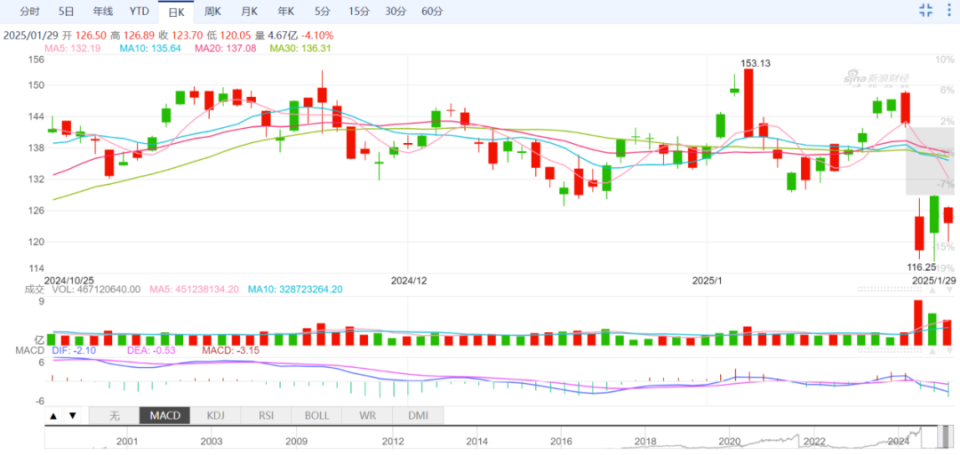Click the 153.13 high candlestick
The width and height of the screenshot is (960, 455).
[x=748, y=102]
